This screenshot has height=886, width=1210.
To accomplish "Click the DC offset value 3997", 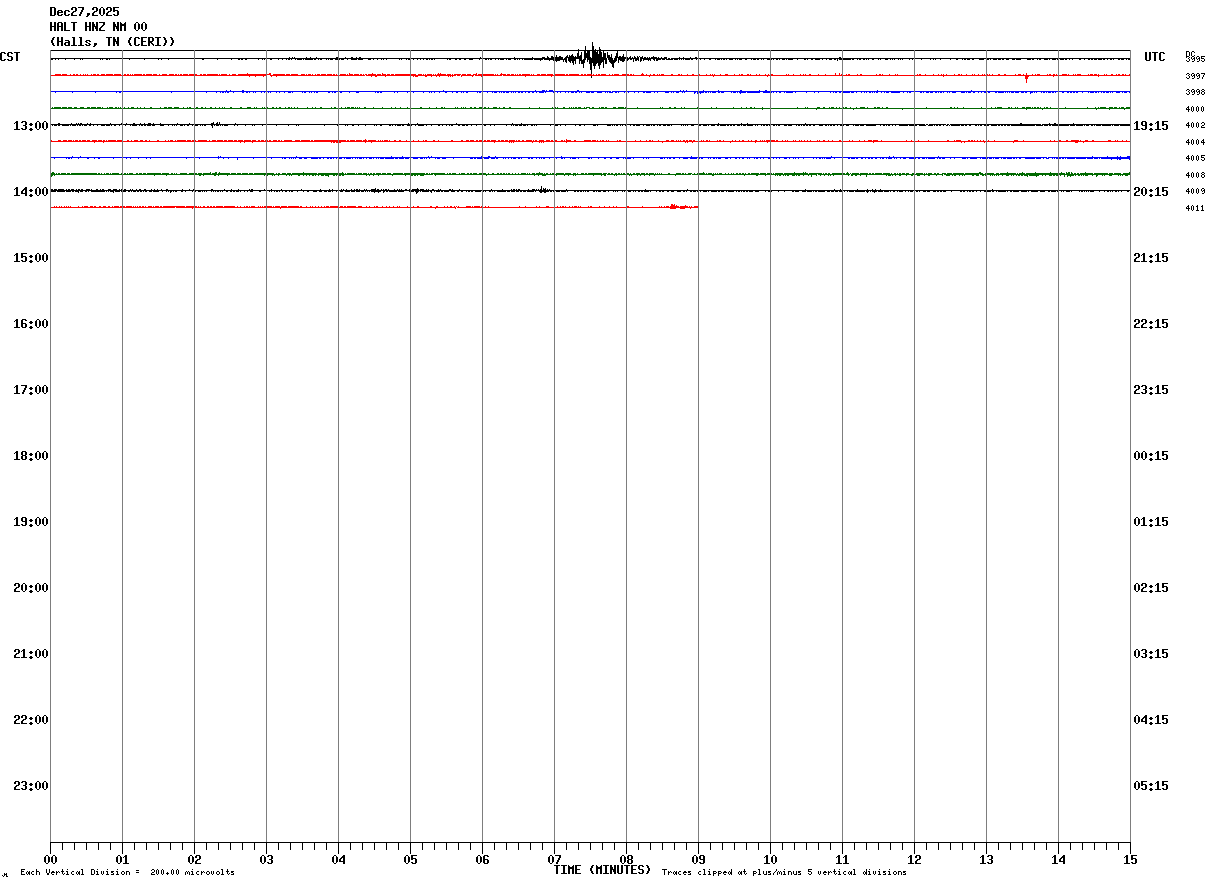I will click(x=1195, y=76).
